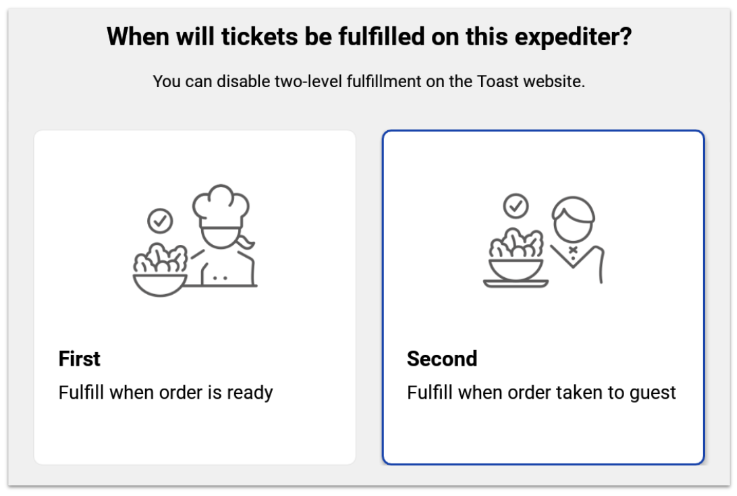Choose "Fulfill when order taken to guest"
The height and width of the screenshot is (496, 737).
[x=541, y=392]
